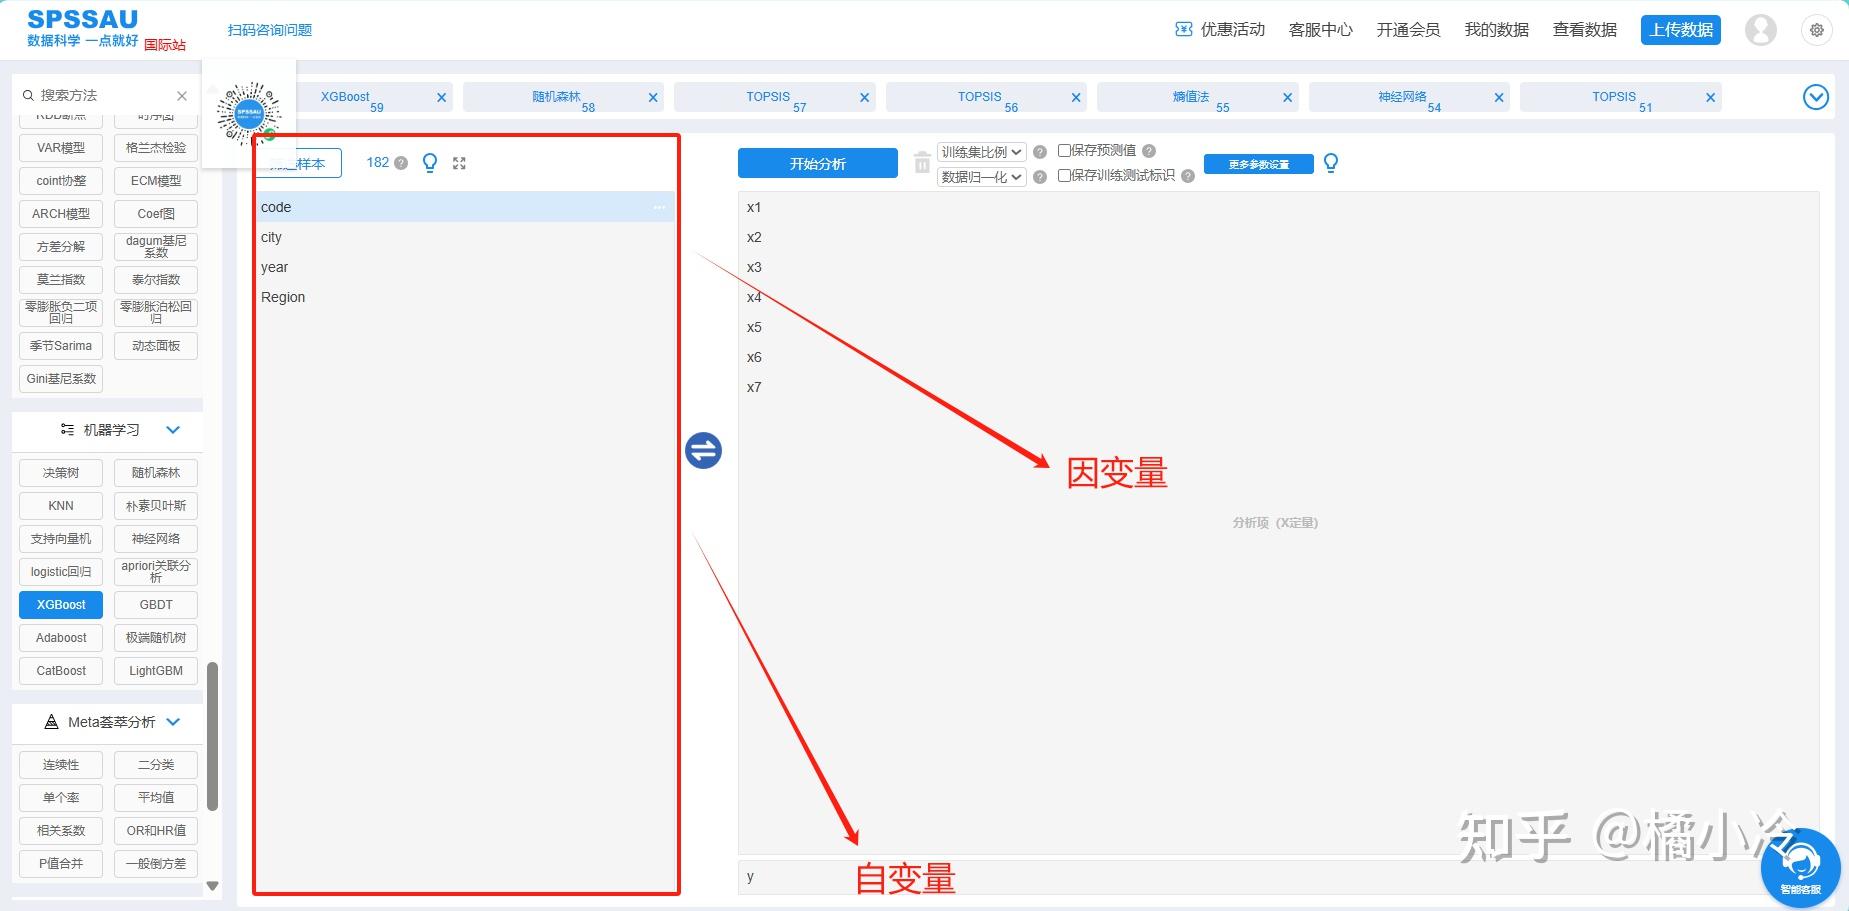The image size is (1849, 911).
Task: Open the 数据归一化 dropdown
Action: [981, 176]
